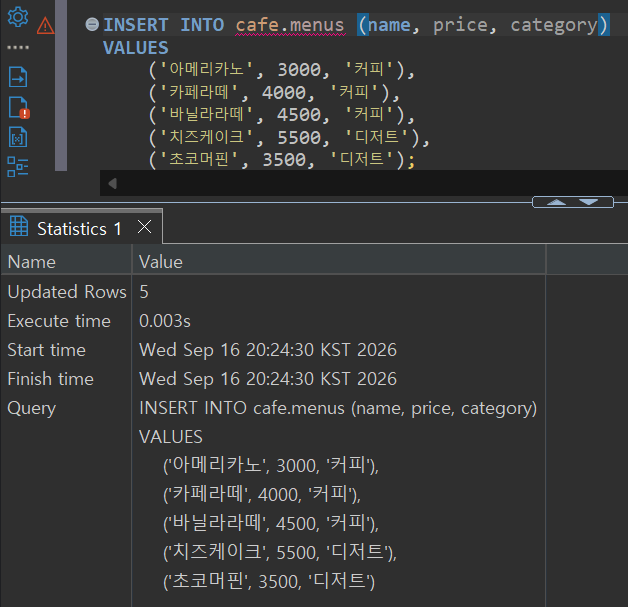The width and height of the screenshot is (628, 607).
Task: Collapse the INSERT statement fold marker
Action: pos(92,24)
